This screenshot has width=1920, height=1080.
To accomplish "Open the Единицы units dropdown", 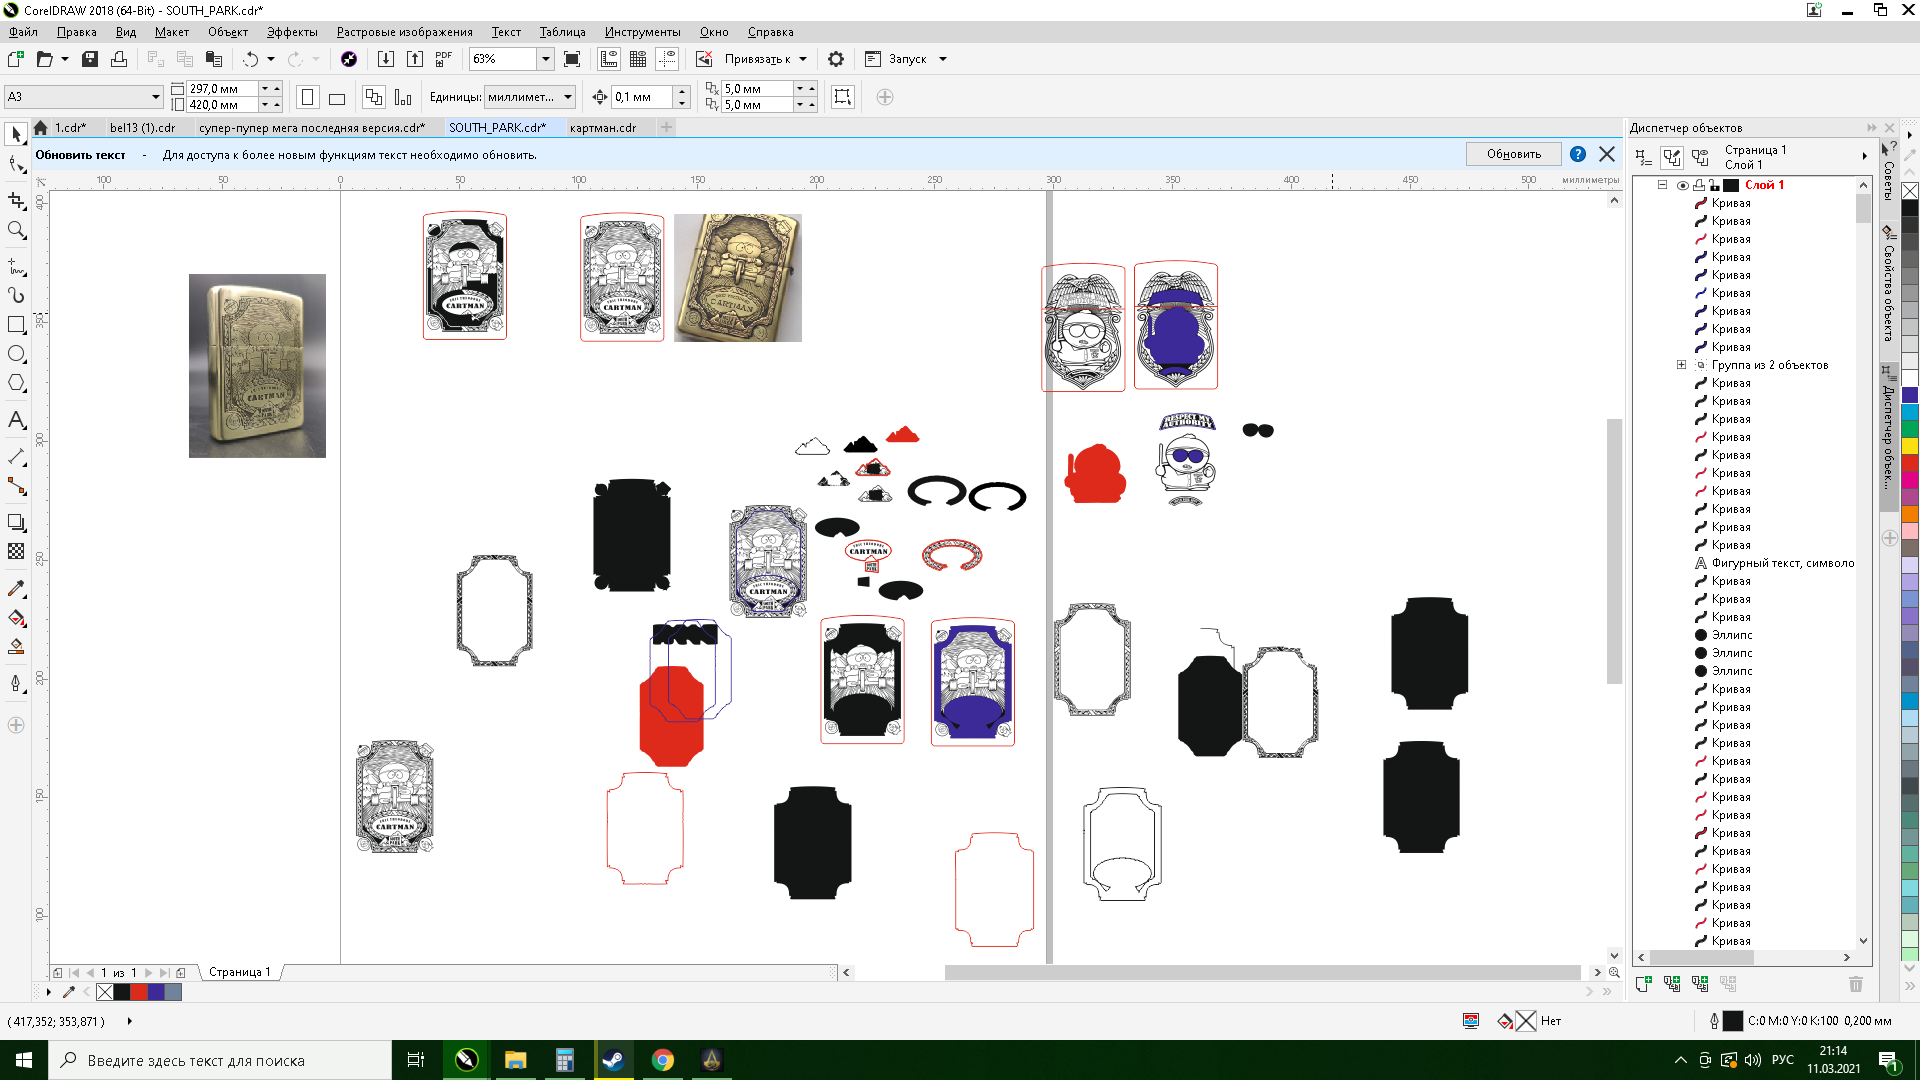I will (568, 97).
